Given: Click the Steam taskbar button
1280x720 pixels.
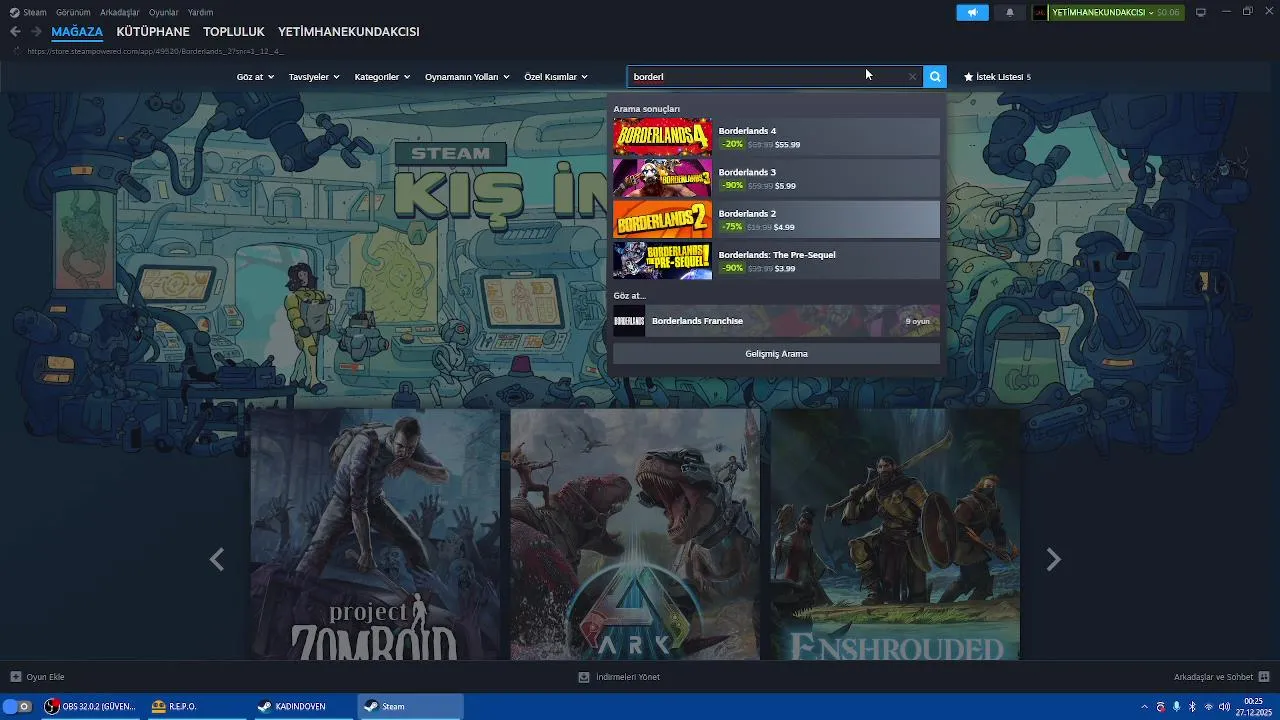Looking at the screenshot, I should click(410, 706).
